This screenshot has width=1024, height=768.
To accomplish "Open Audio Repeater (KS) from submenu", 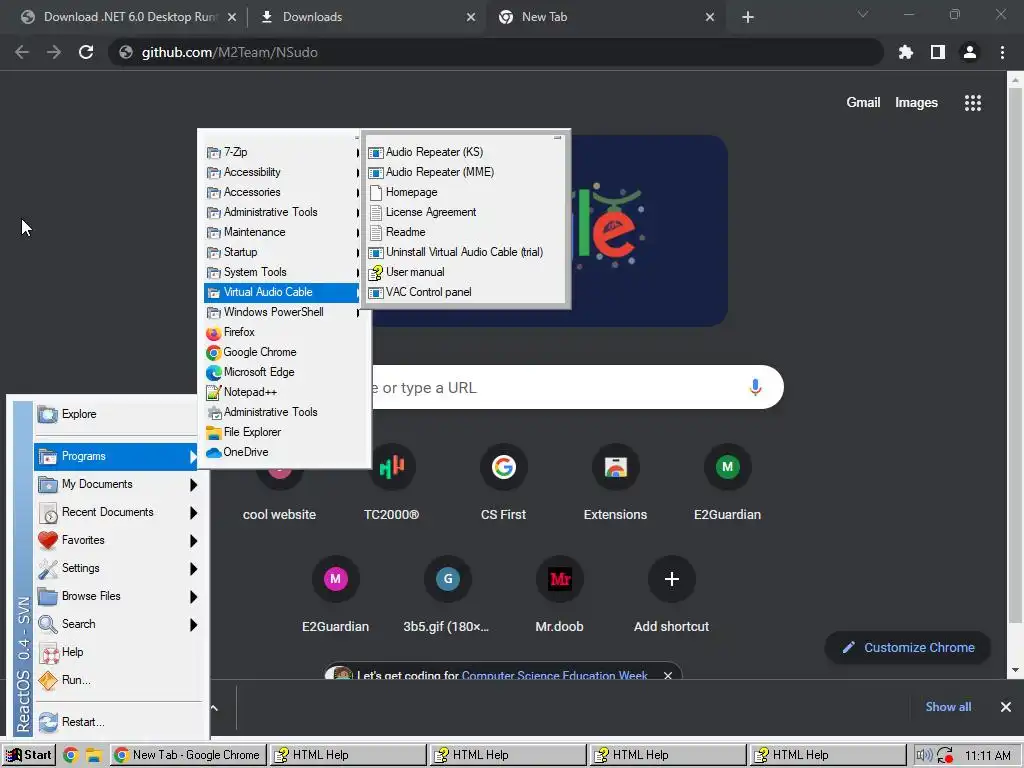I will (464, 152).
